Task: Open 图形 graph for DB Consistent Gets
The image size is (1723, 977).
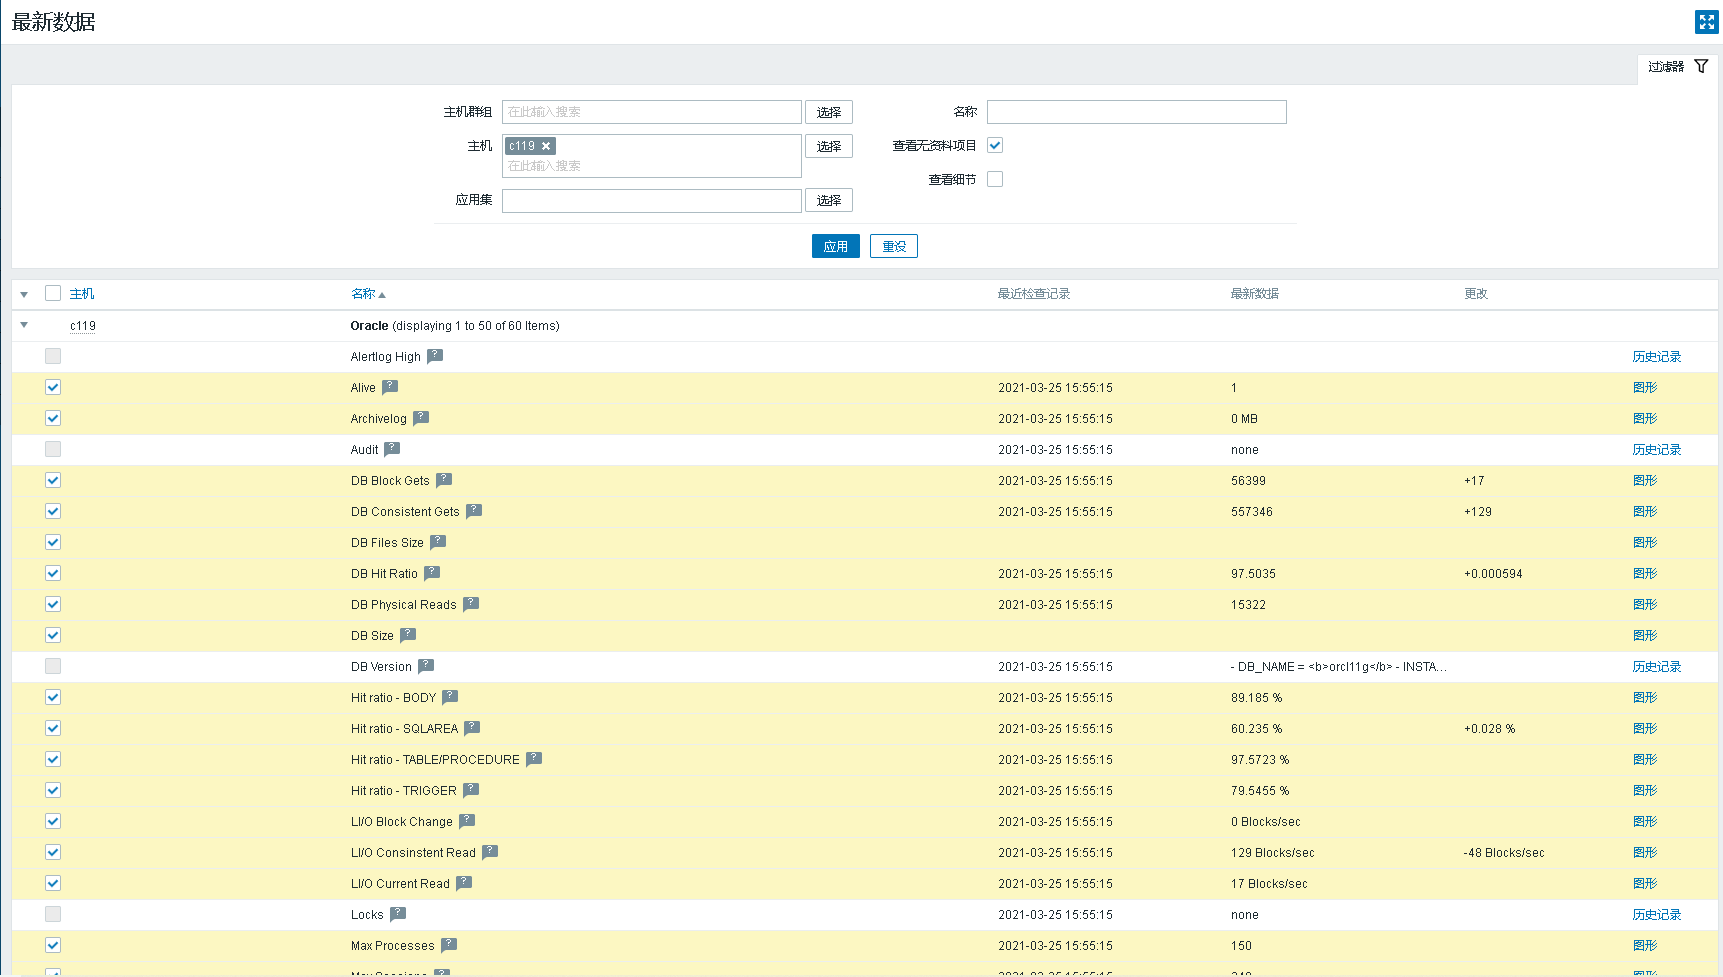Action: [1645, 512]
